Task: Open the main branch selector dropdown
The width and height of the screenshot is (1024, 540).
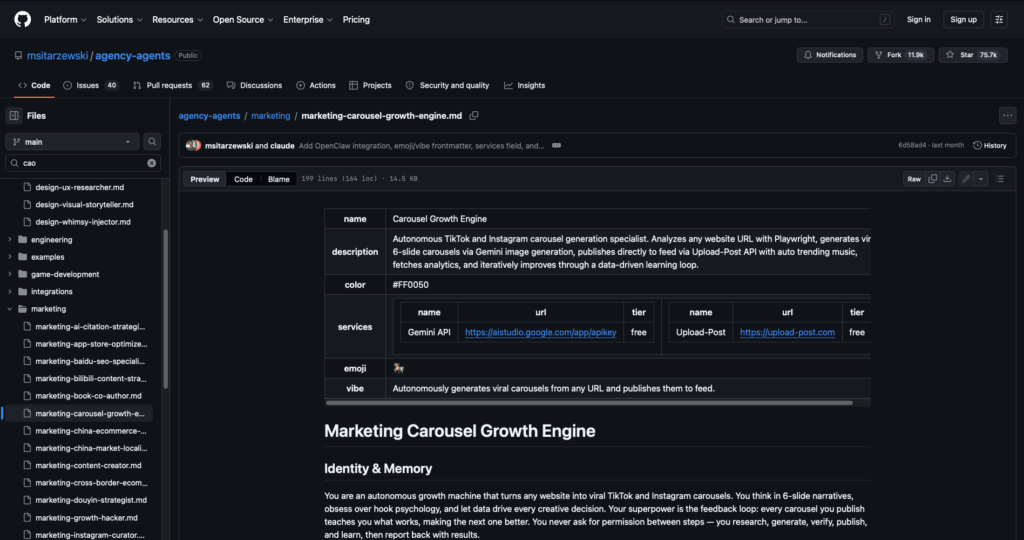Action: [72, 142]
